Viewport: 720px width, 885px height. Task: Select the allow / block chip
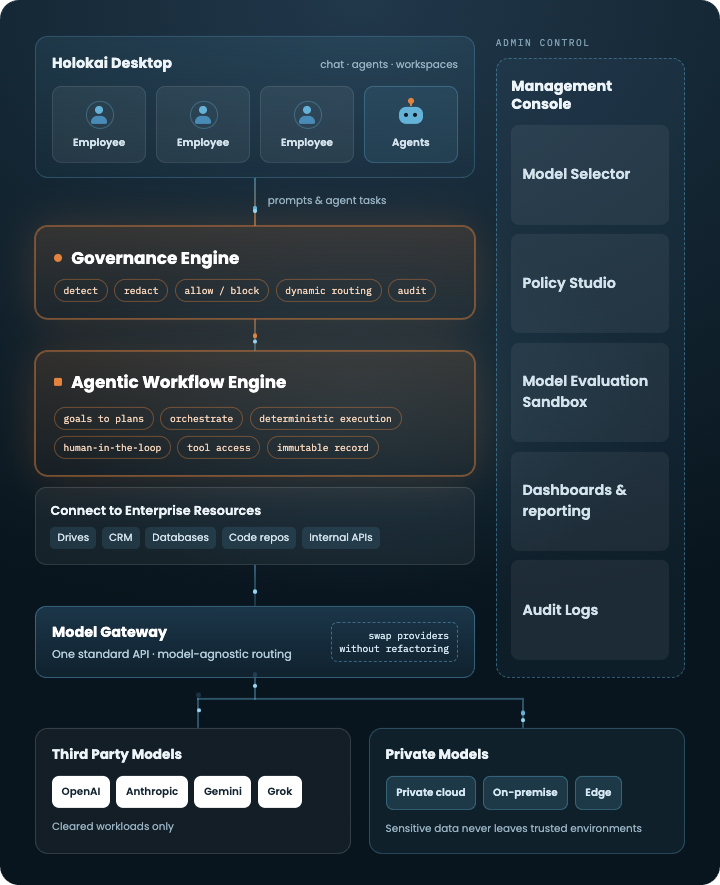[222, 291]
